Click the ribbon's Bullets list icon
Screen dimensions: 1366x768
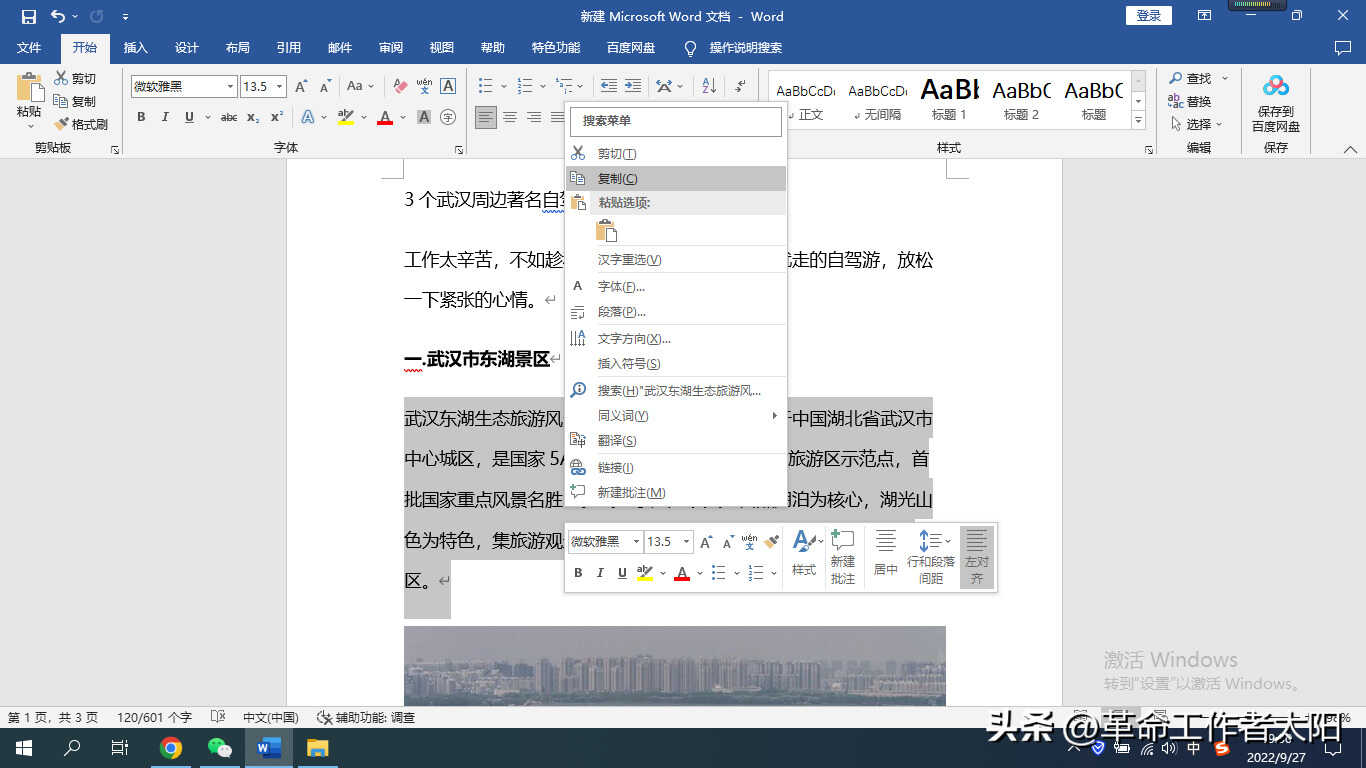[486, 87]
